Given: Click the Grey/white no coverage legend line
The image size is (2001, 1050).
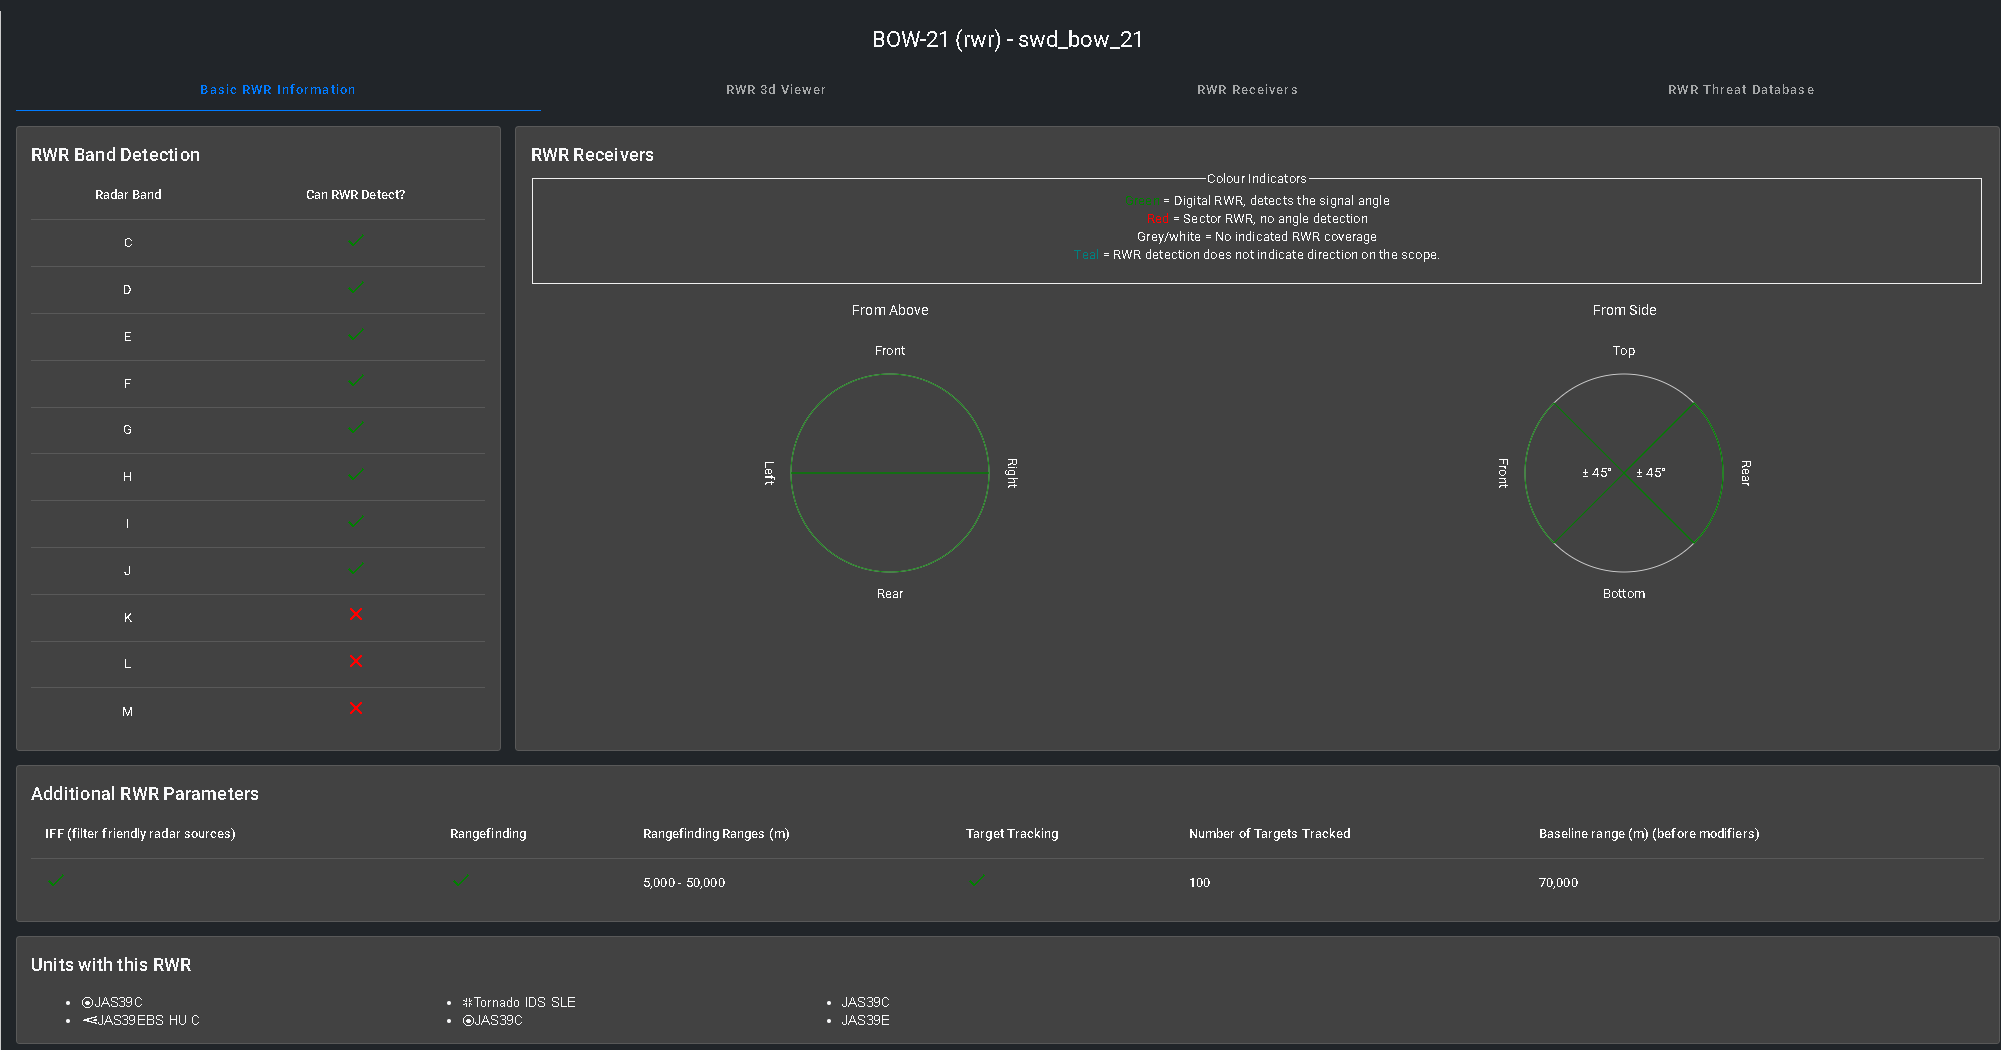Looking at the screenshot, I should click(1257, 237).
